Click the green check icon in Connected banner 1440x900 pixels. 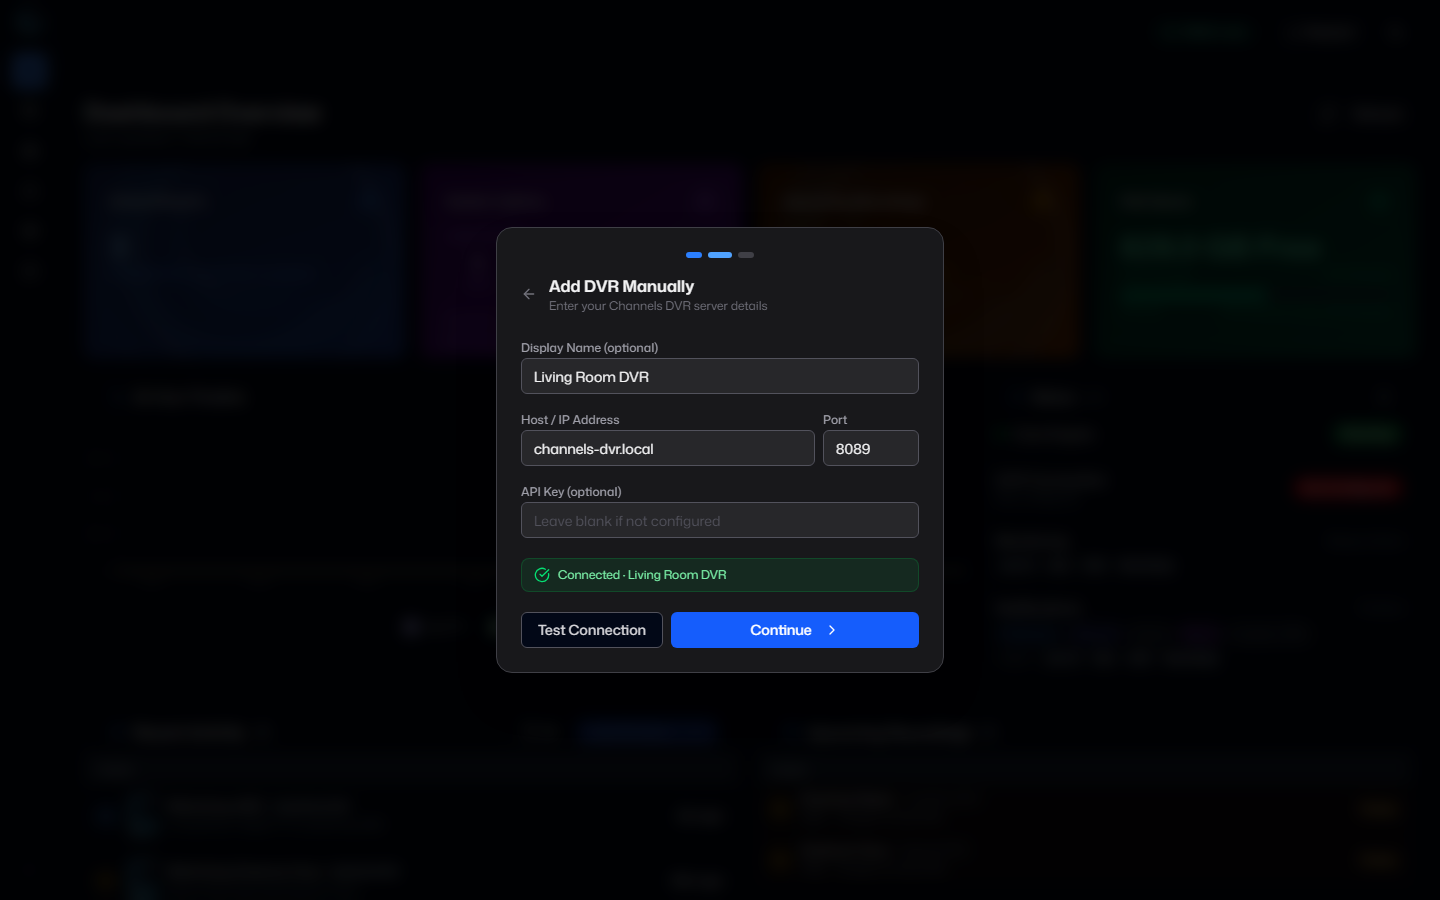pos(542,575)
